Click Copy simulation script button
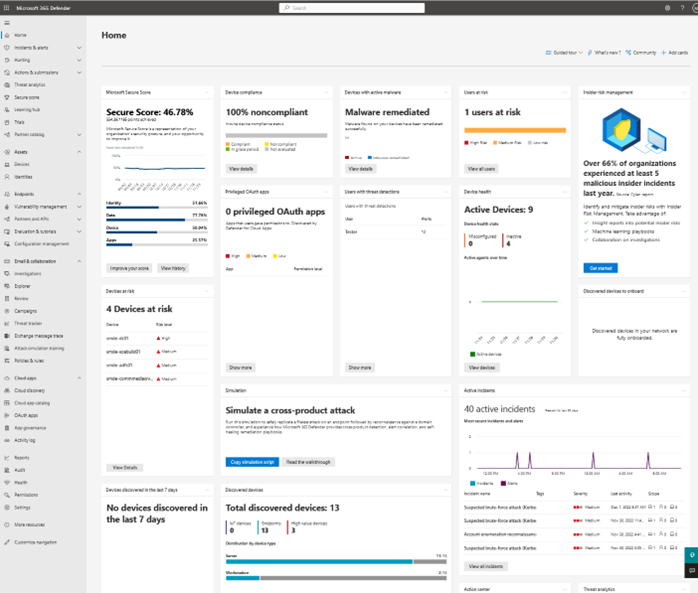The height and width of the screenshot is (593, 698). [252, 462]
